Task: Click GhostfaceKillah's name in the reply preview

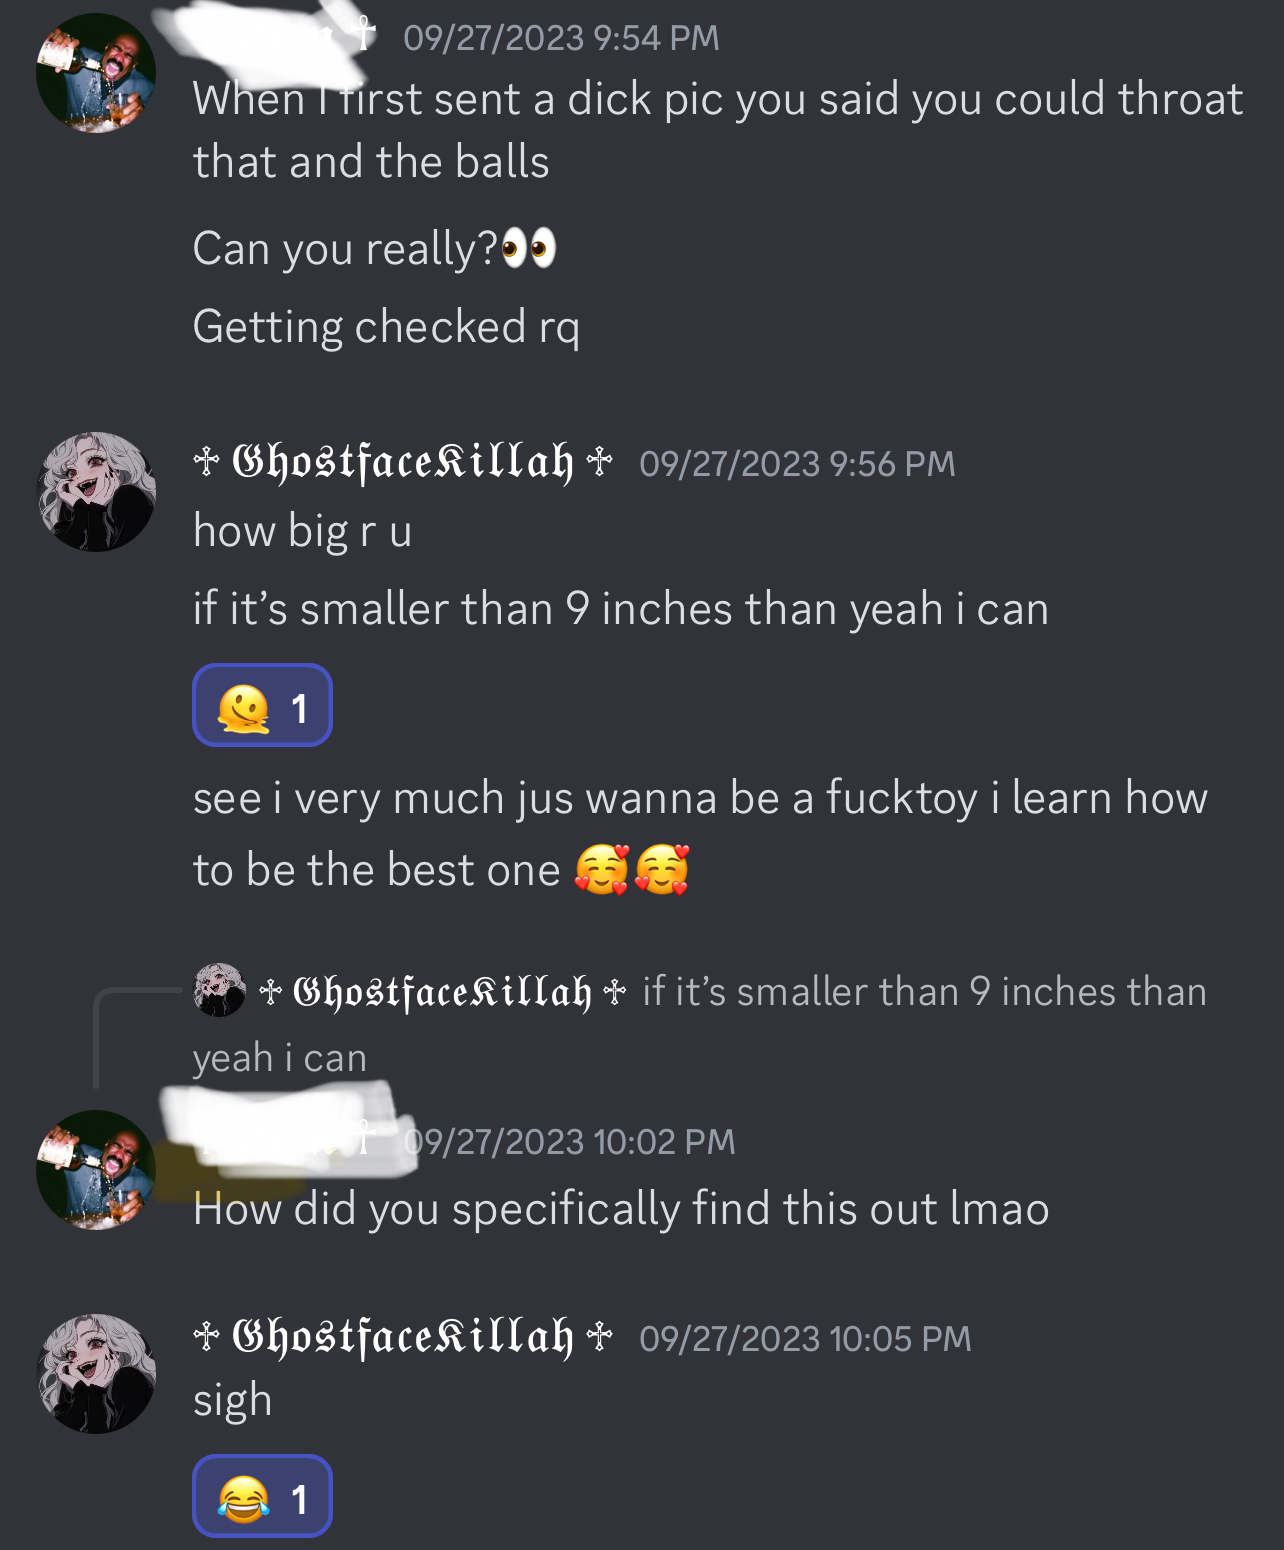Action: click(443, 992)
